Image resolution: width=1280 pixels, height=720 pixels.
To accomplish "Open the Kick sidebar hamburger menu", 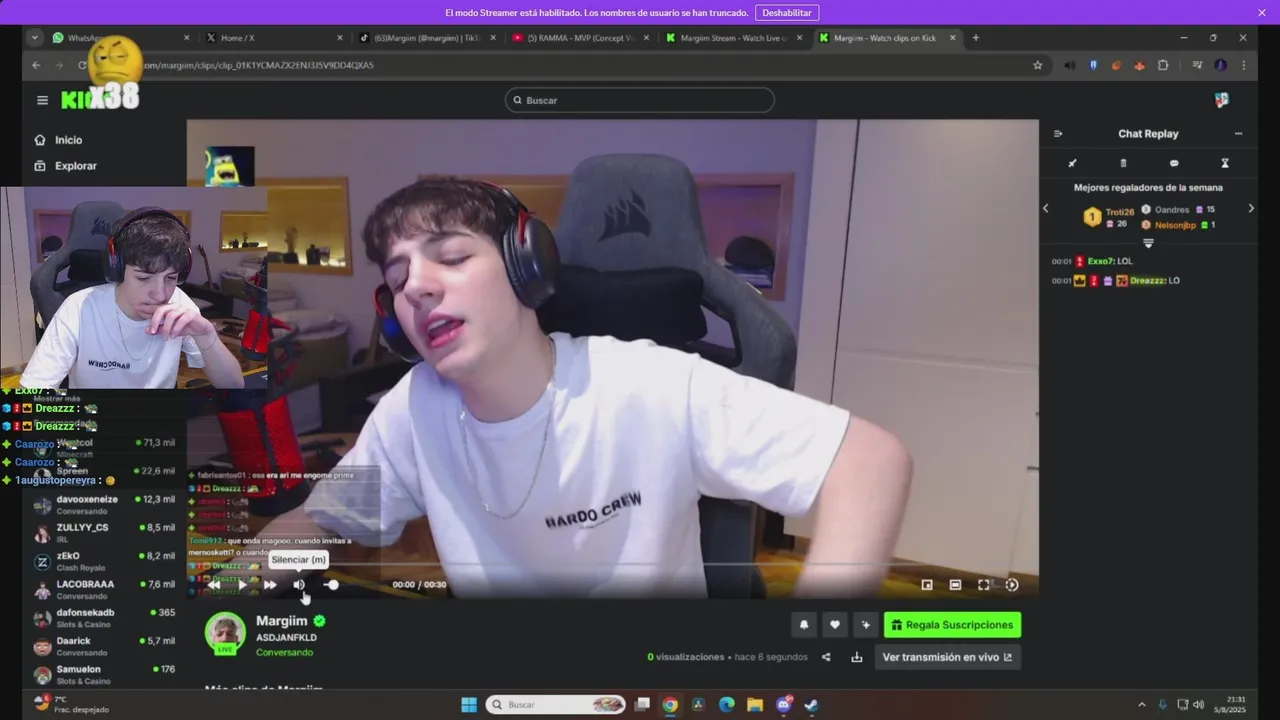I will [42, 100].
